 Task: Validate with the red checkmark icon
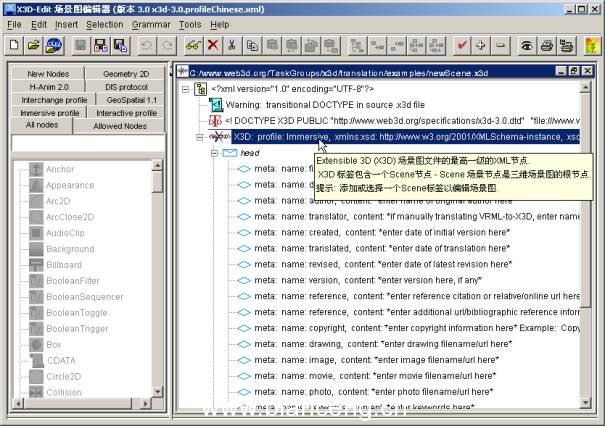click(x=461, y=46)
